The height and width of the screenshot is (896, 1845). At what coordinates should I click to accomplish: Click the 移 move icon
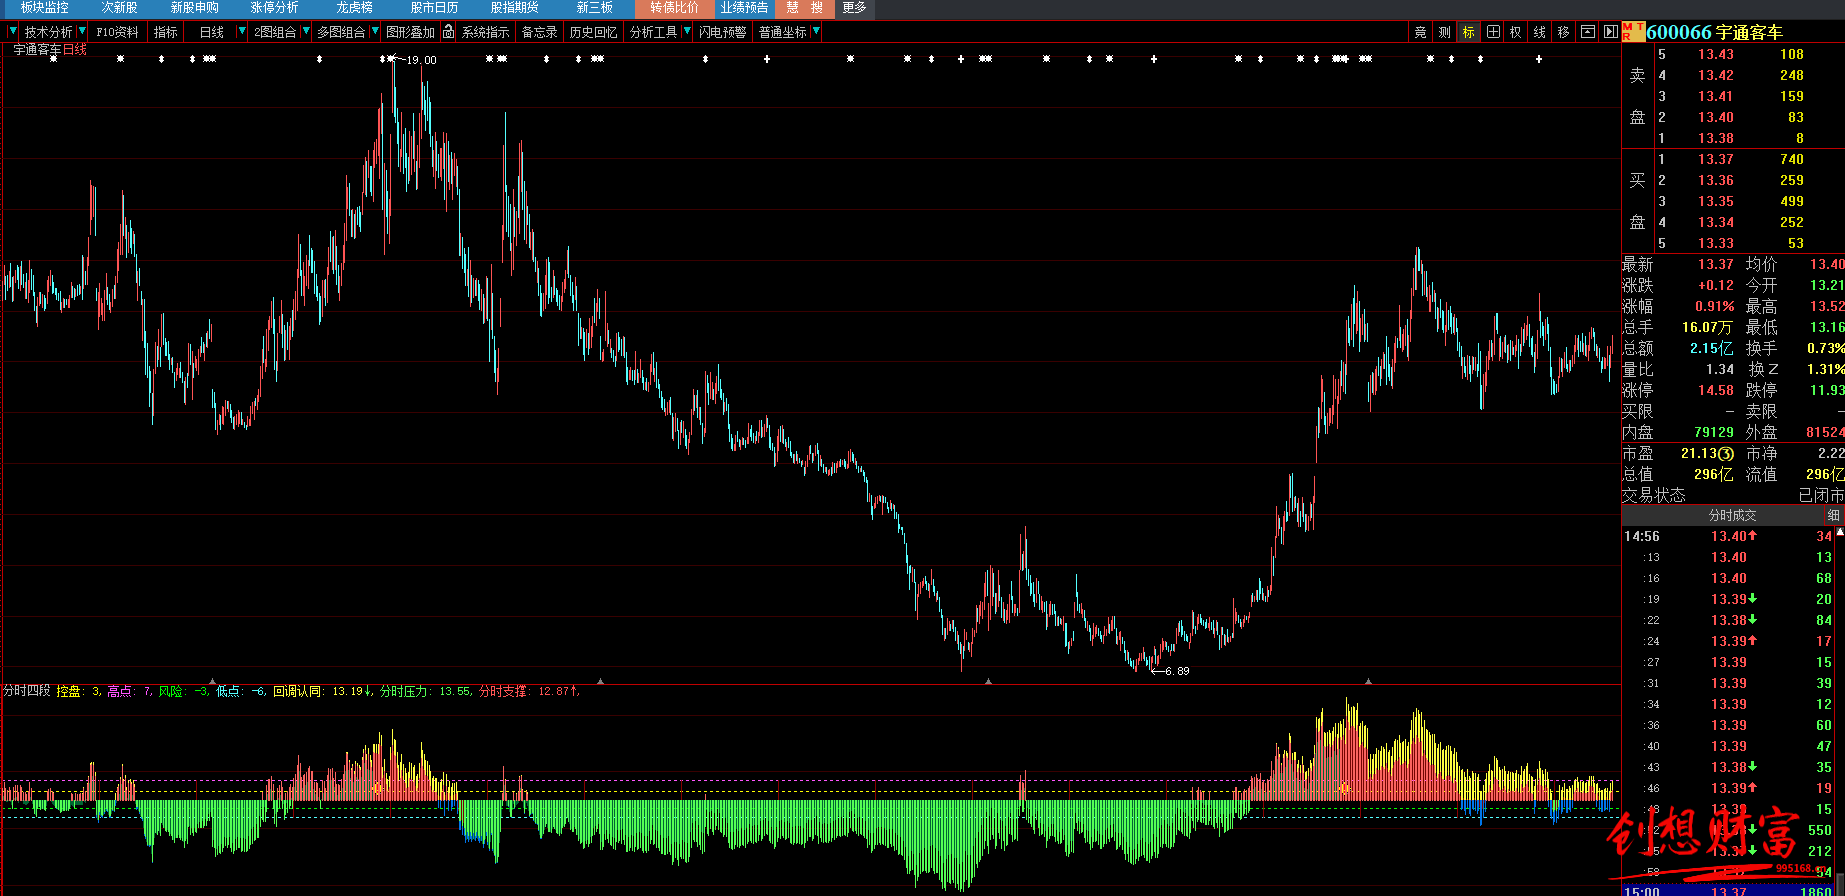(x=1564, y=32)
